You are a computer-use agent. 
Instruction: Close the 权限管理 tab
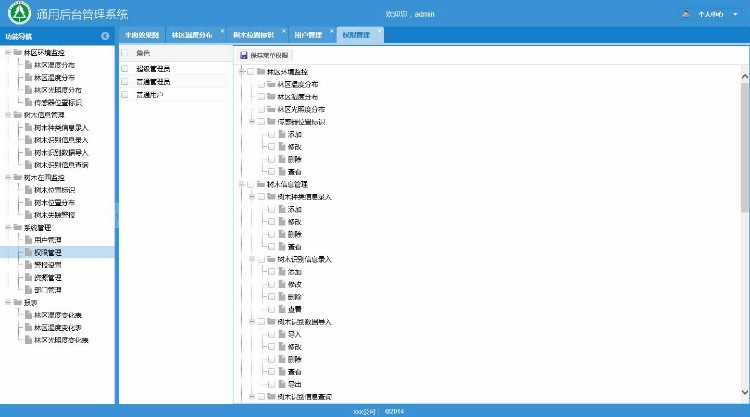380,31
